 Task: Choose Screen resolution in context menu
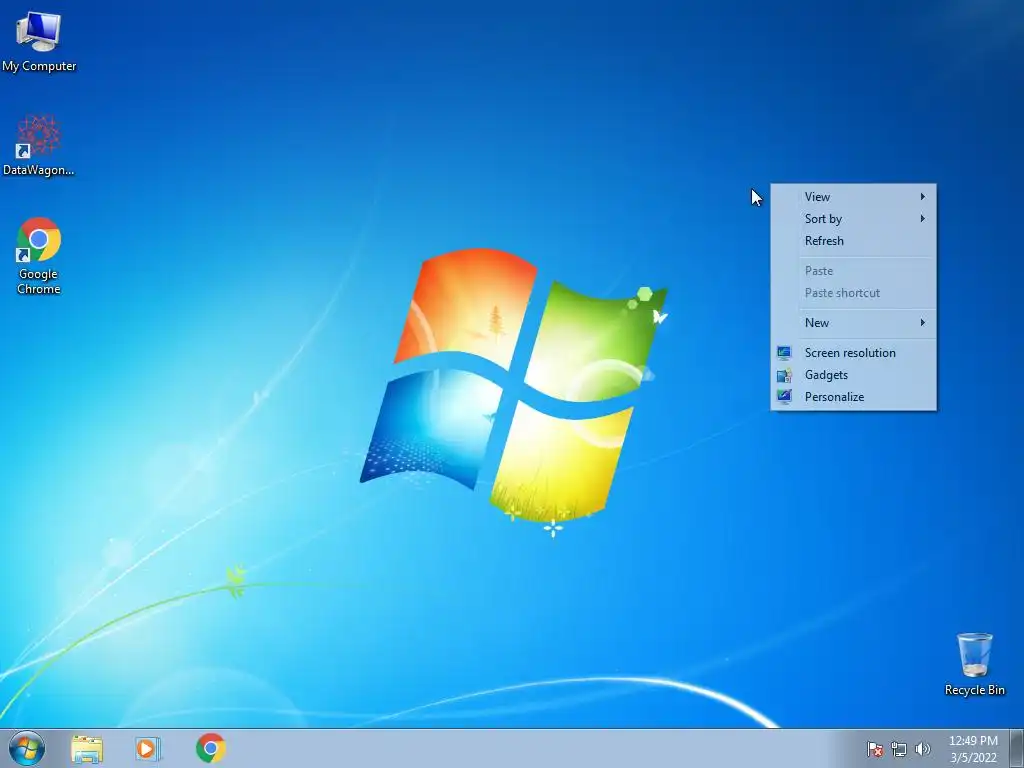point(854,353)
